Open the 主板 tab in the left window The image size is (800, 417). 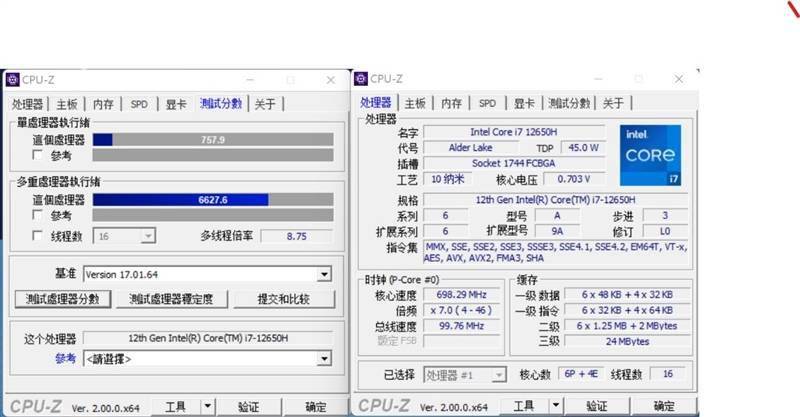67,104
